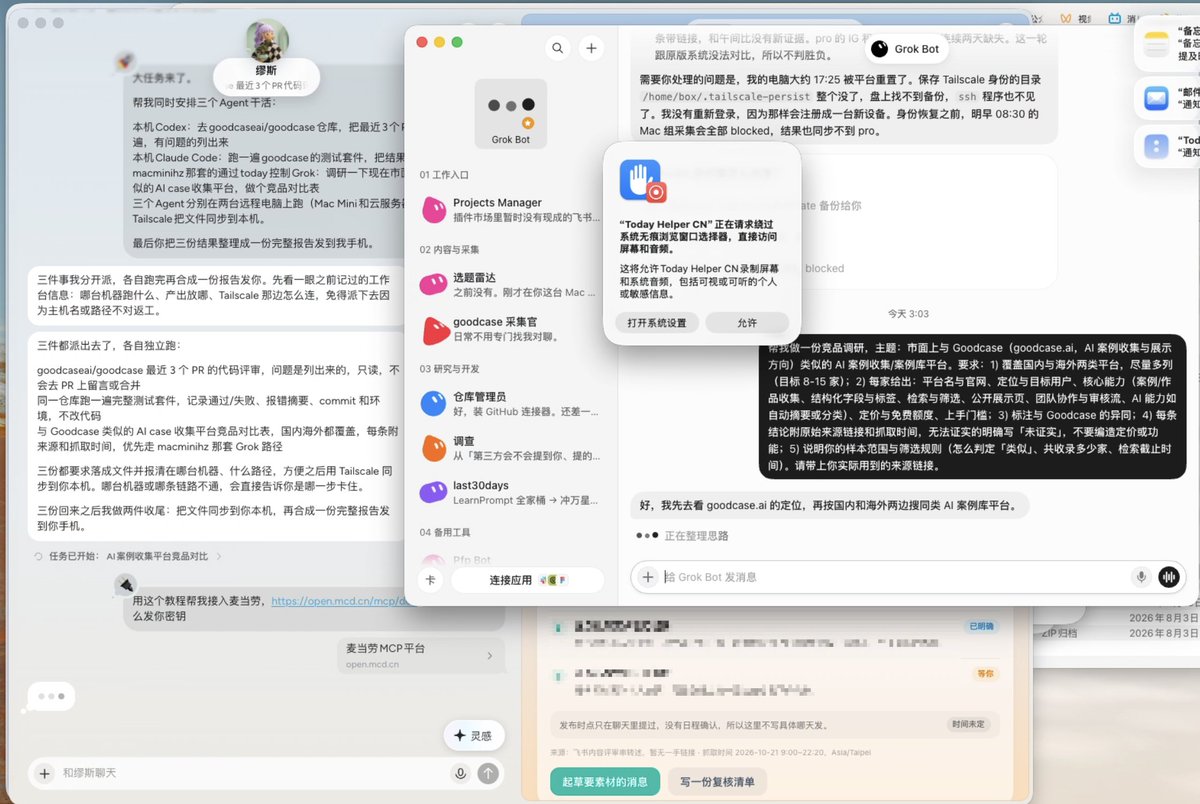Click the typing indicator bubble in 缪斯 chat
The image size is (1200, 804).
(x=51, y=695)
